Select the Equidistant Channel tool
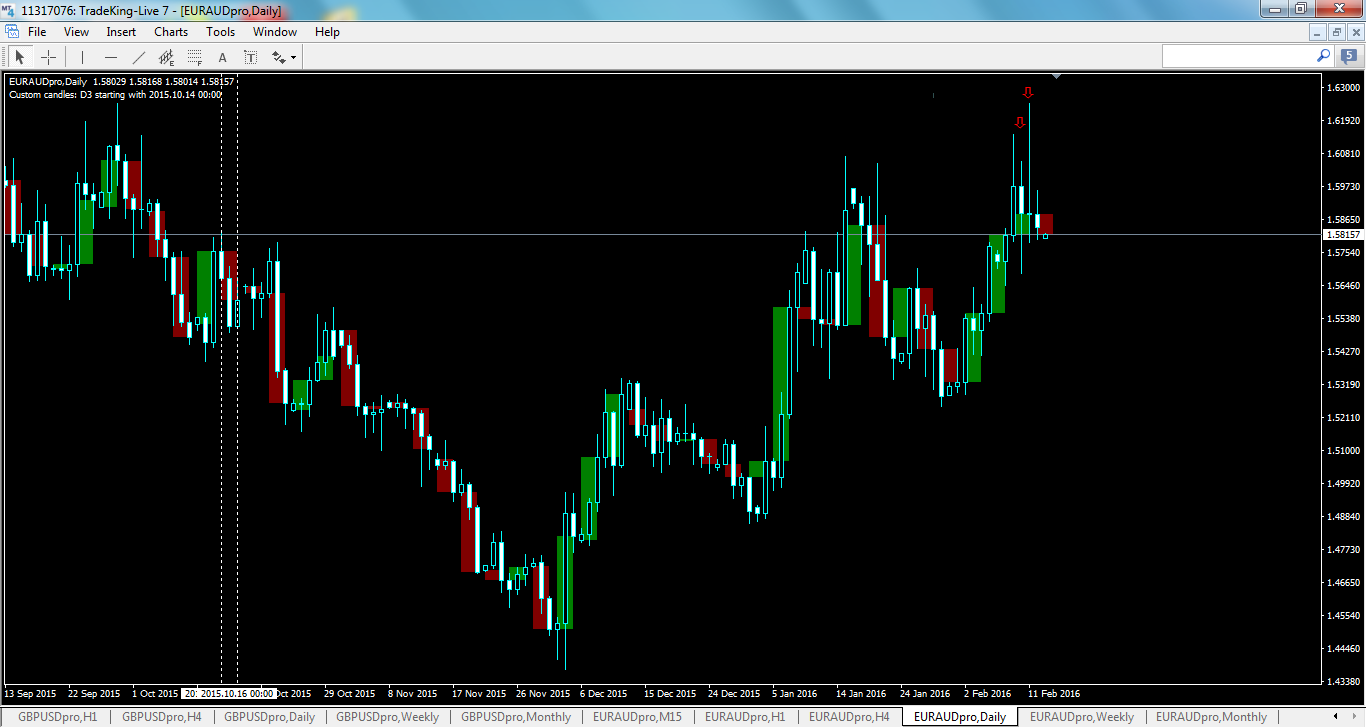Viewport: 1366px width, 728px height. (x=166, y=57)
